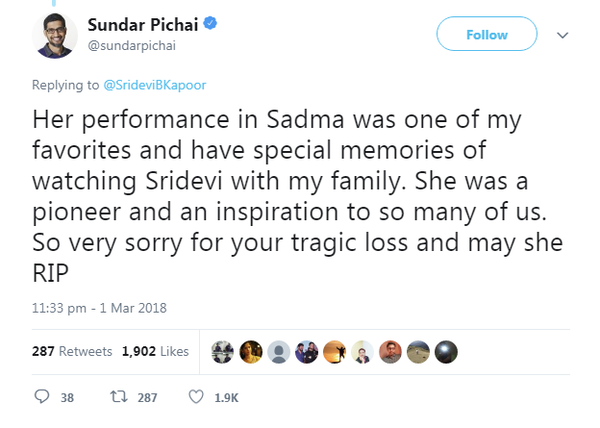Click the last dark sphere avatar
Image resolution: width=600 pixels, height=428 pixels.
(x=446, y=352)
